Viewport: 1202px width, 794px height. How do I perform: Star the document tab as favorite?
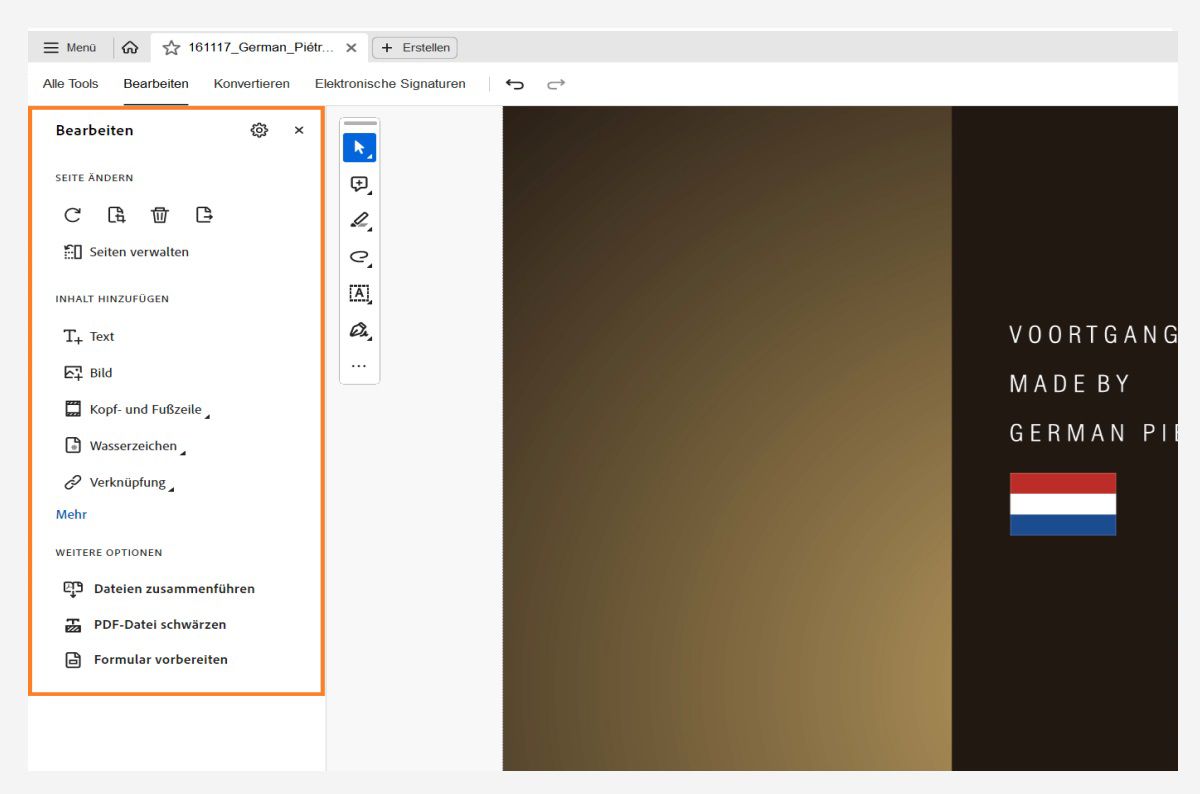(171, 47)
